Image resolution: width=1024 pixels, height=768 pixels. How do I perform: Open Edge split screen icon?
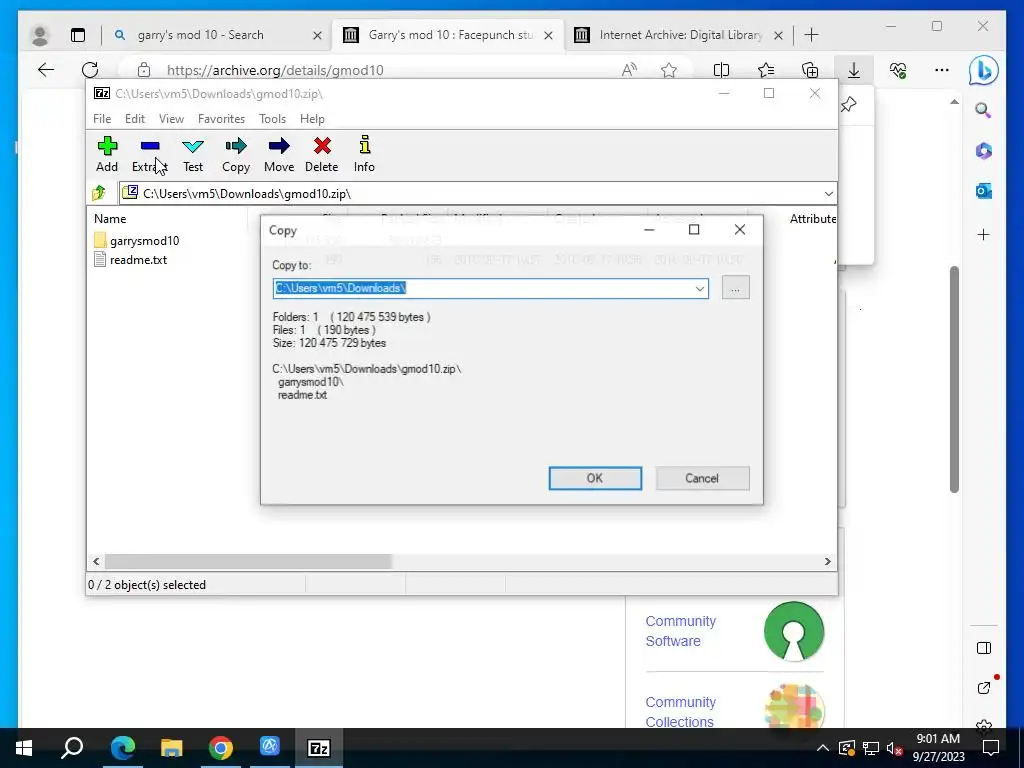[721, 70]
